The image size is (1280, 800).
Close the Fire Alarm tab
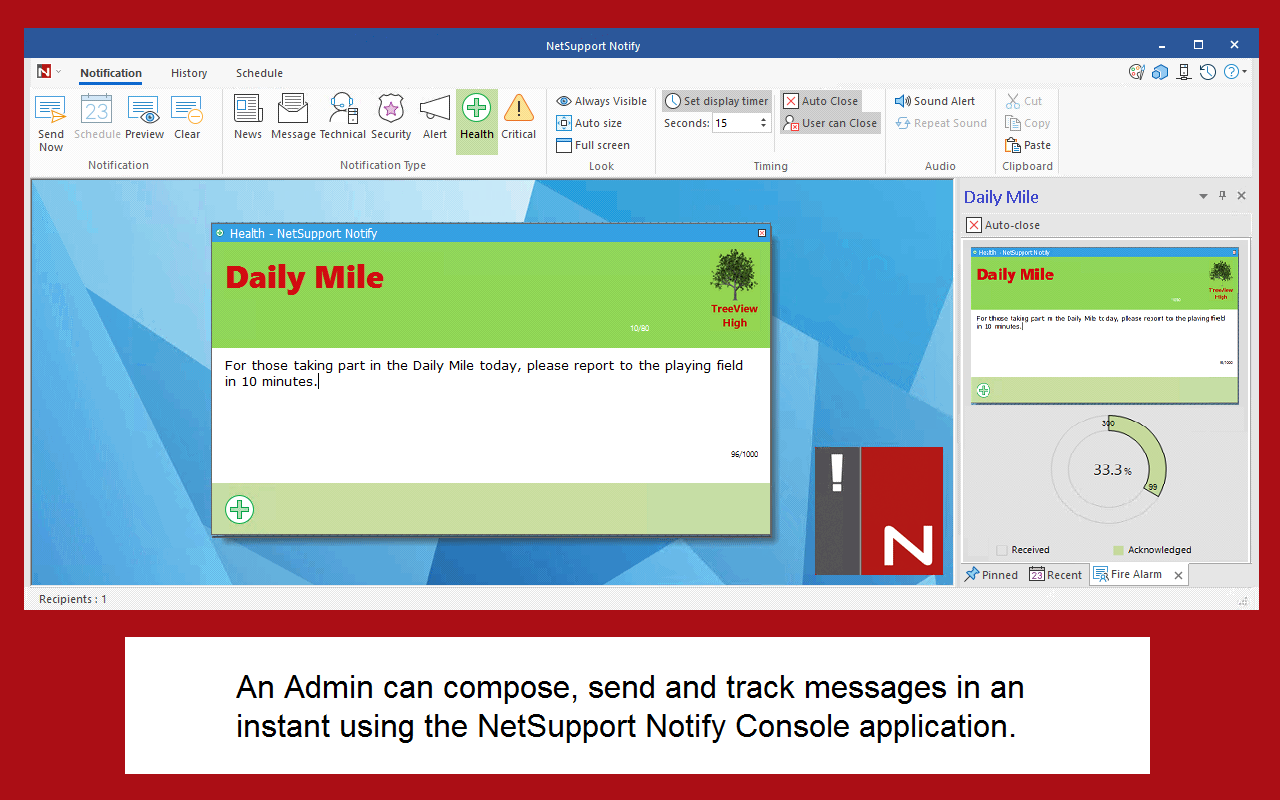pos(1178,575)
